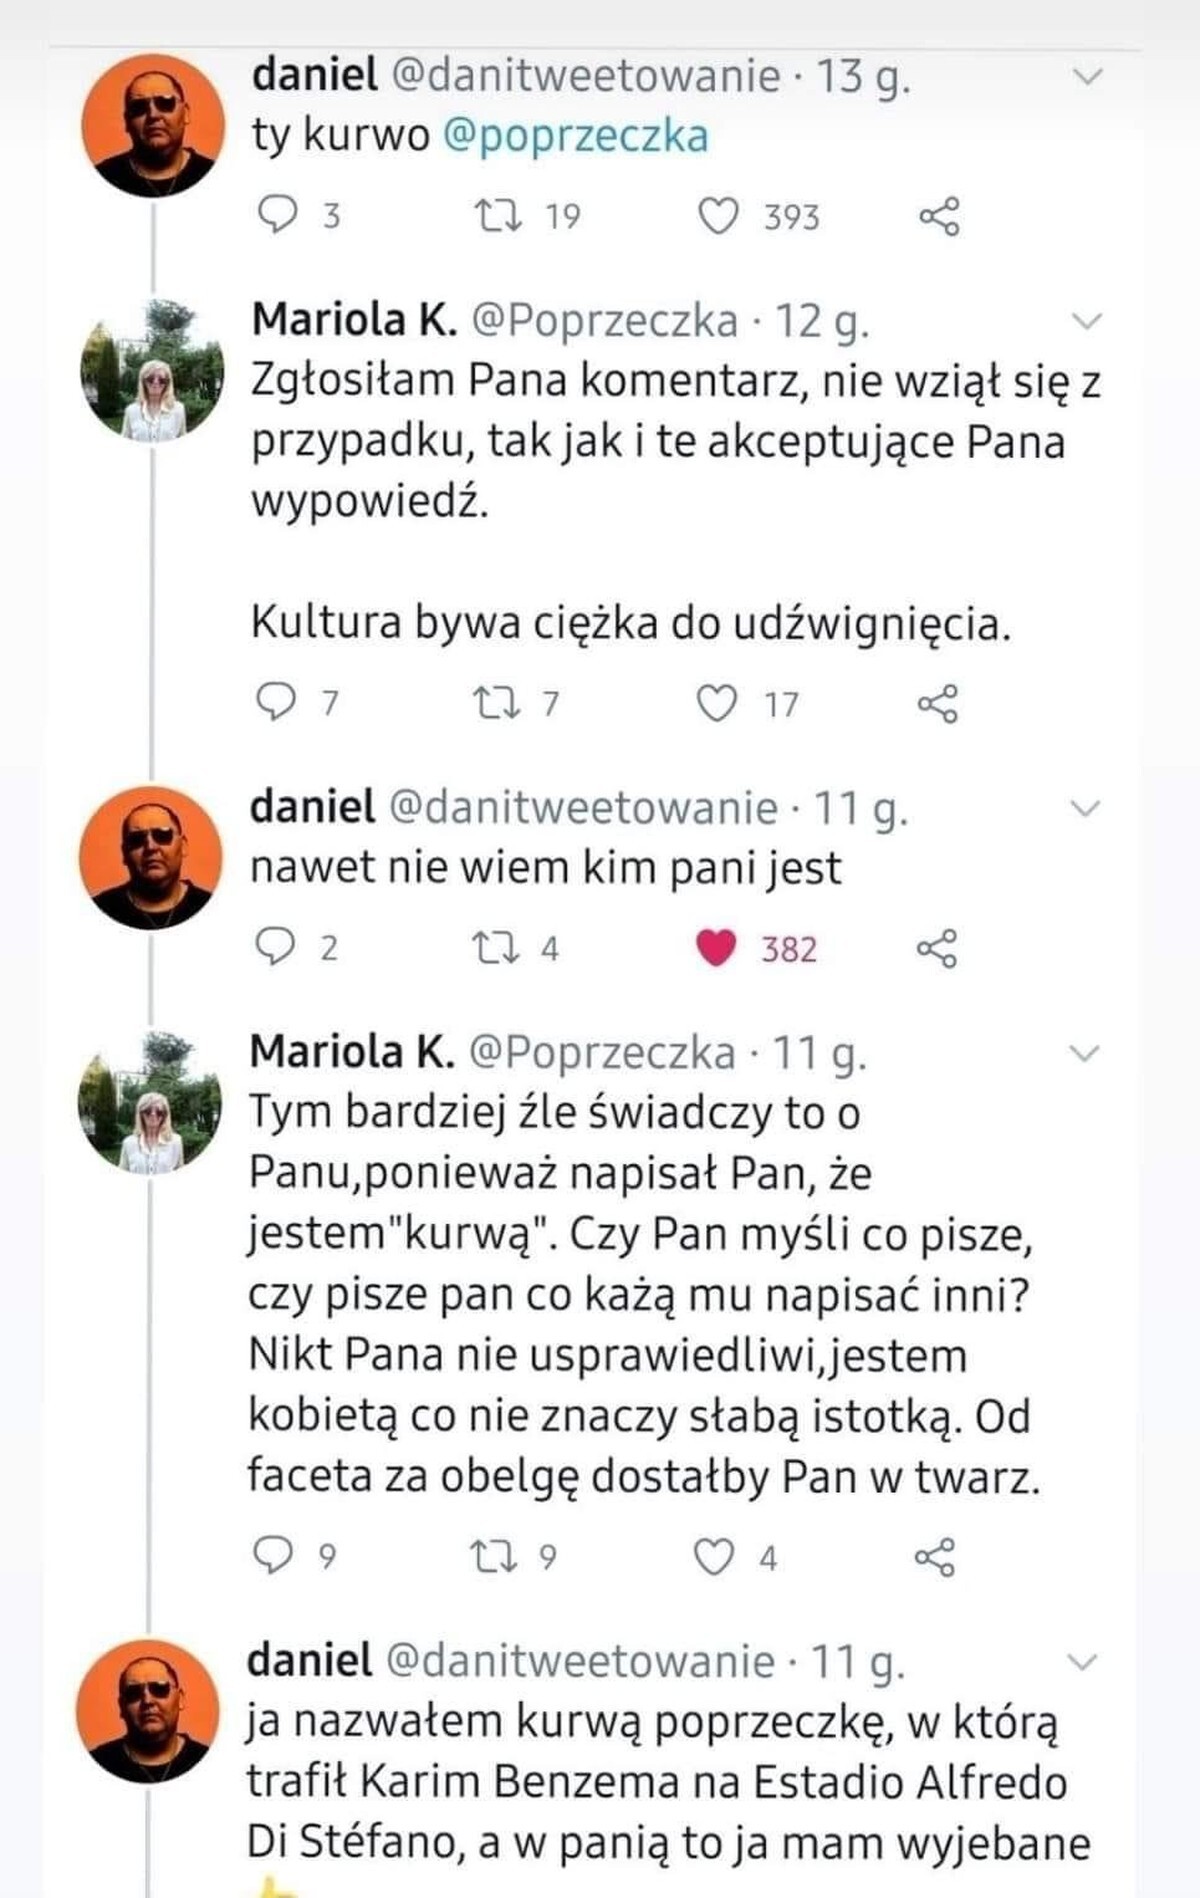
Task: Open the @poprzeczka mention link
Action: point(574,136)
